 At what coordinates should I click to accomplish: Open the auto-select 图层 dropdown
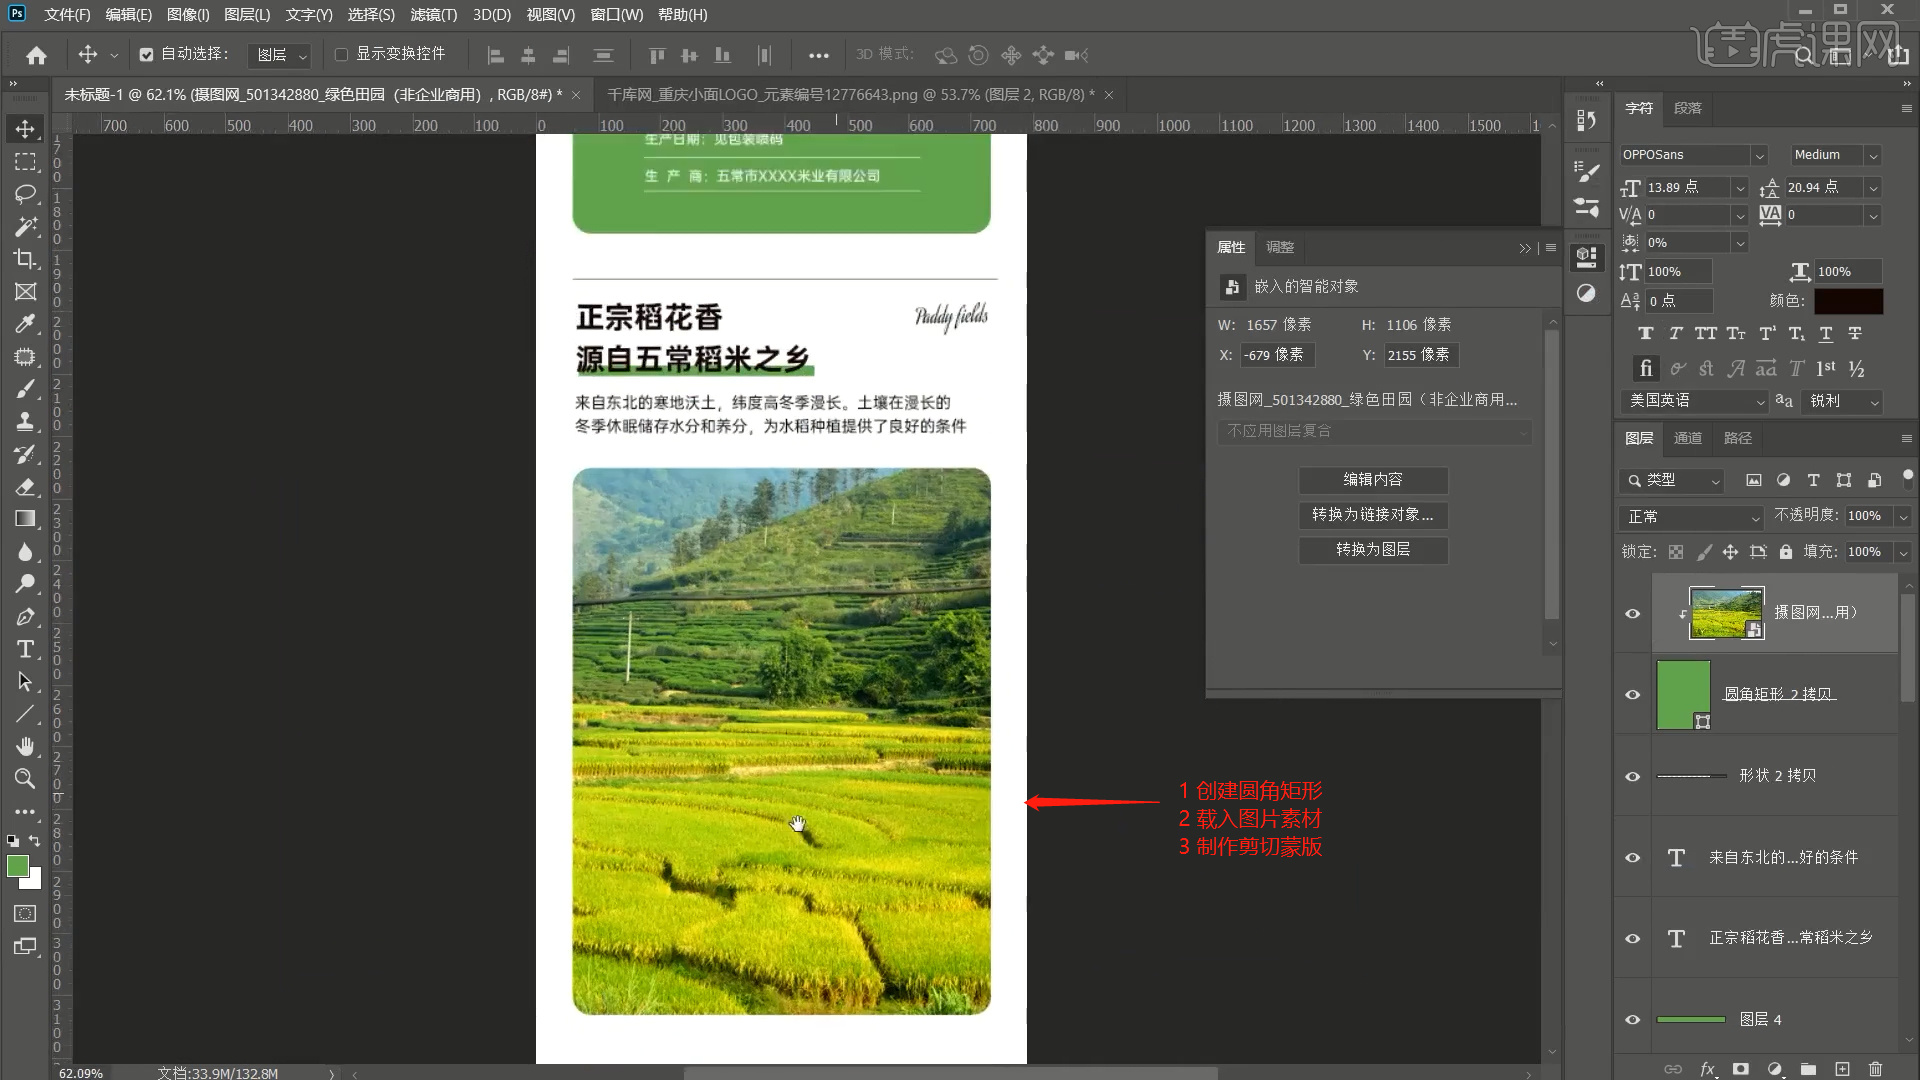tap(279, 55)
